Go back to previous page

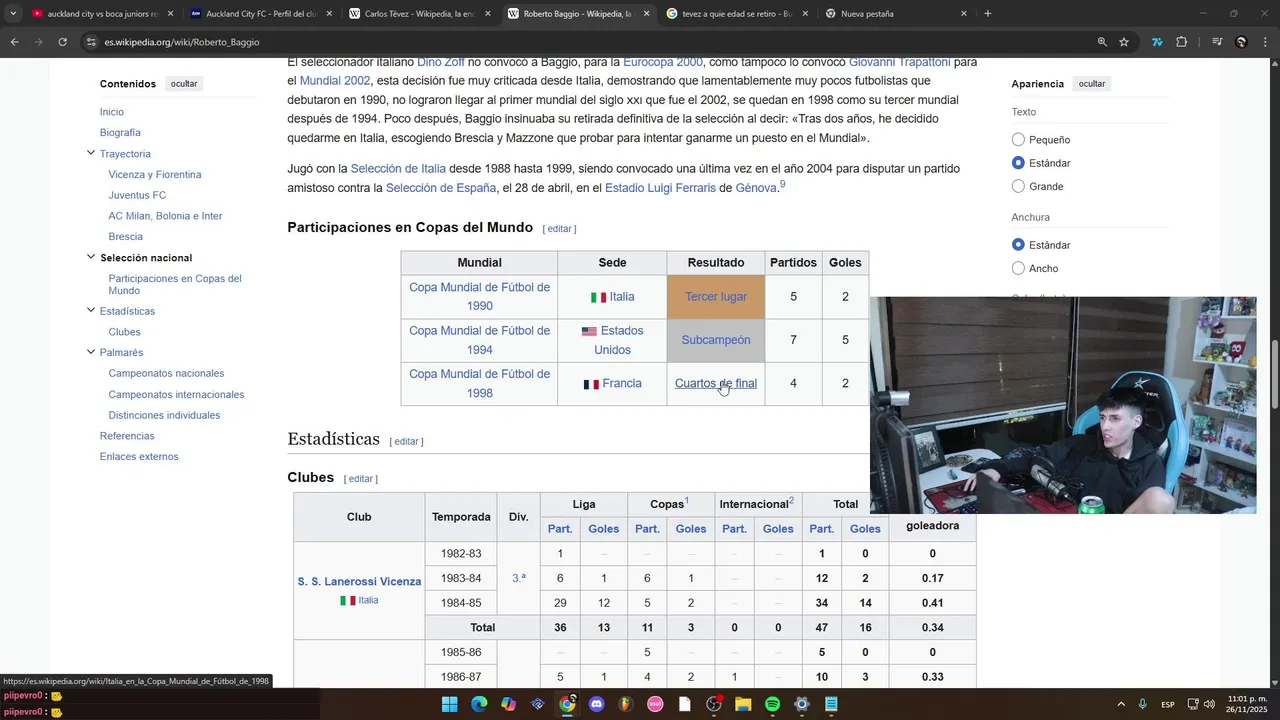[14, 42]
